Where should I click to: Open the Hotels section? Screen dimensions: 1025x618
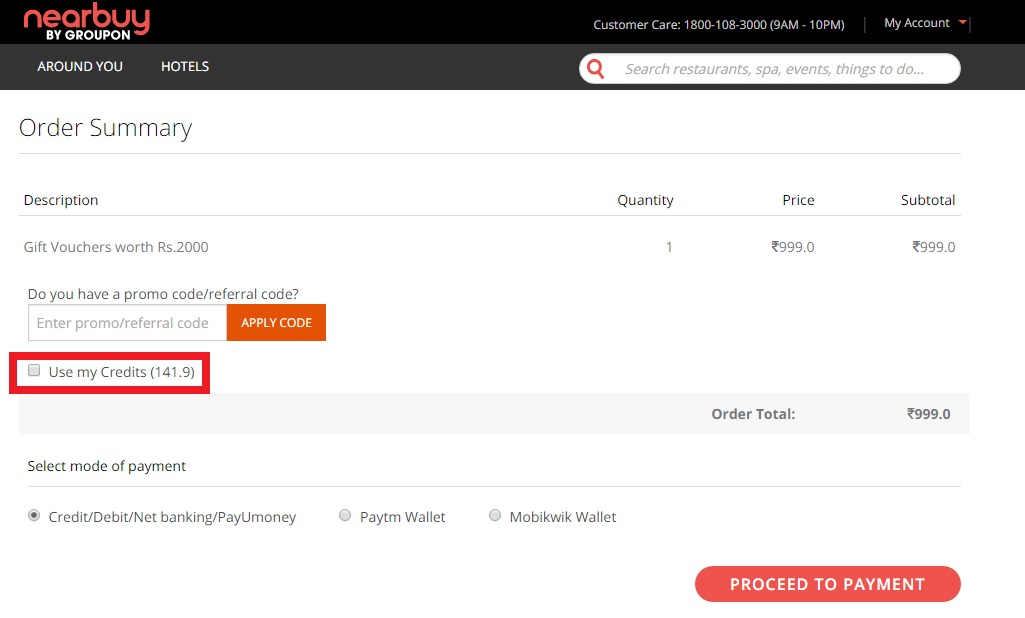(185, 67)
